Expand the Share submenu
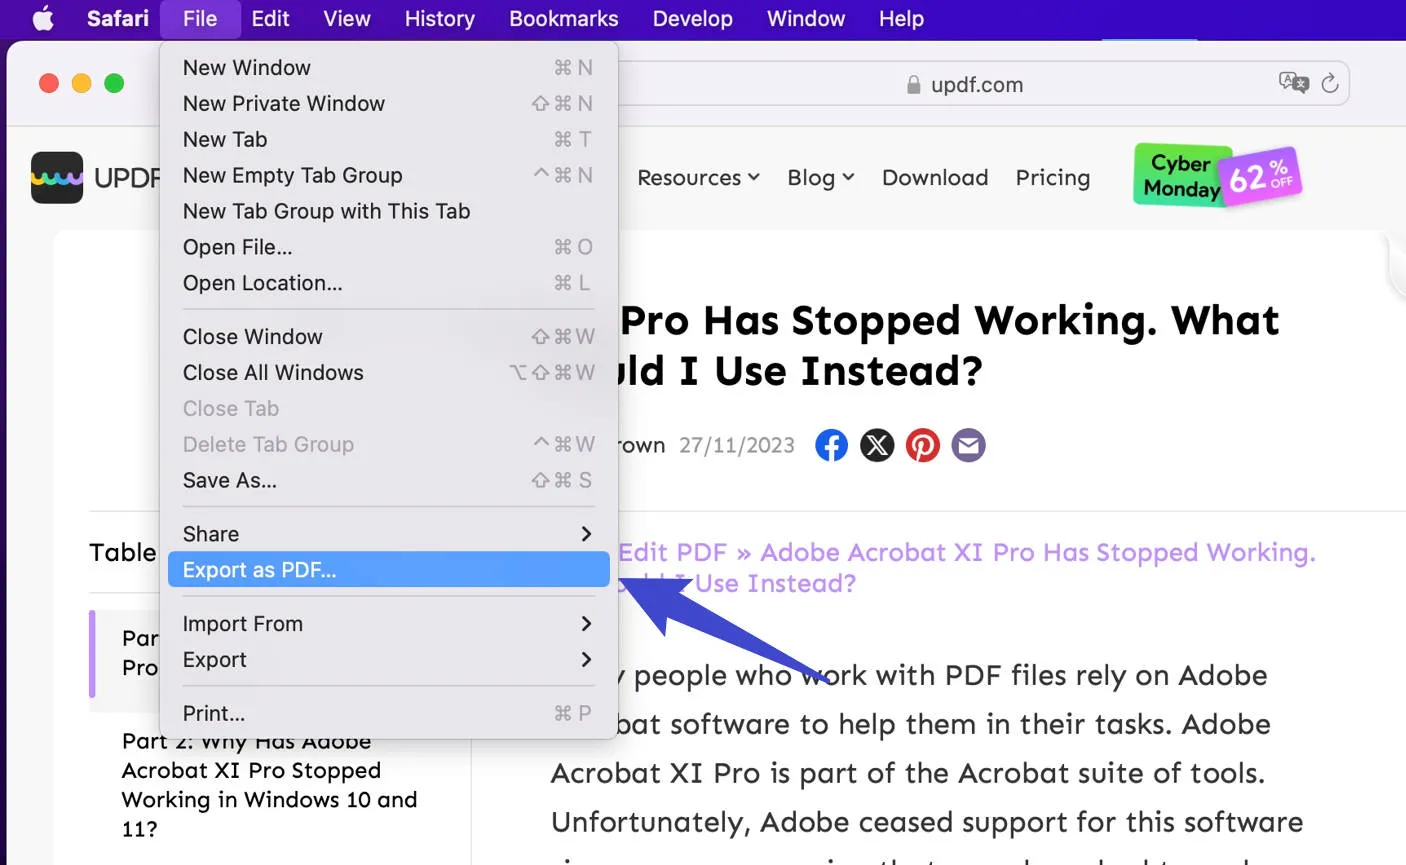This screenshot has height=865, width=1406. [211, 533]
